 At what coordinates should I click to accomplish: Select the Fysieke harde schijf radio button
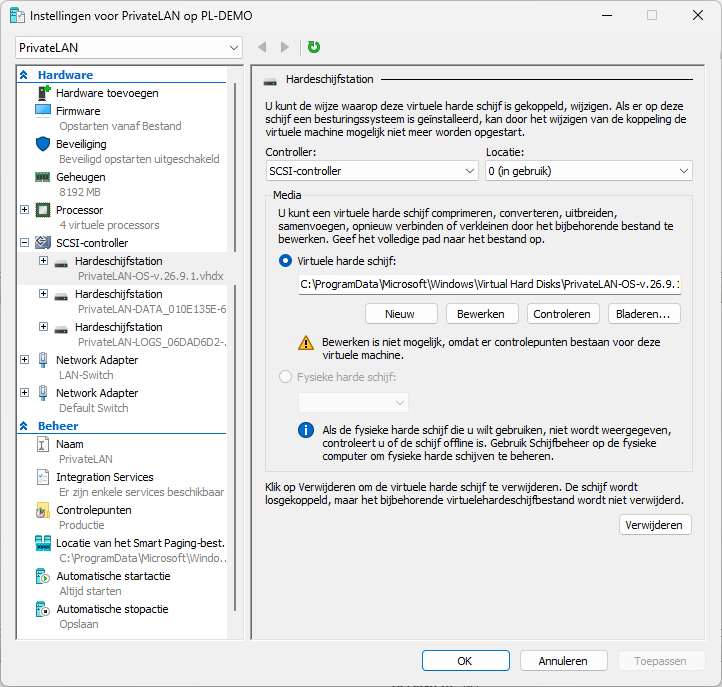tap(285, 377)
